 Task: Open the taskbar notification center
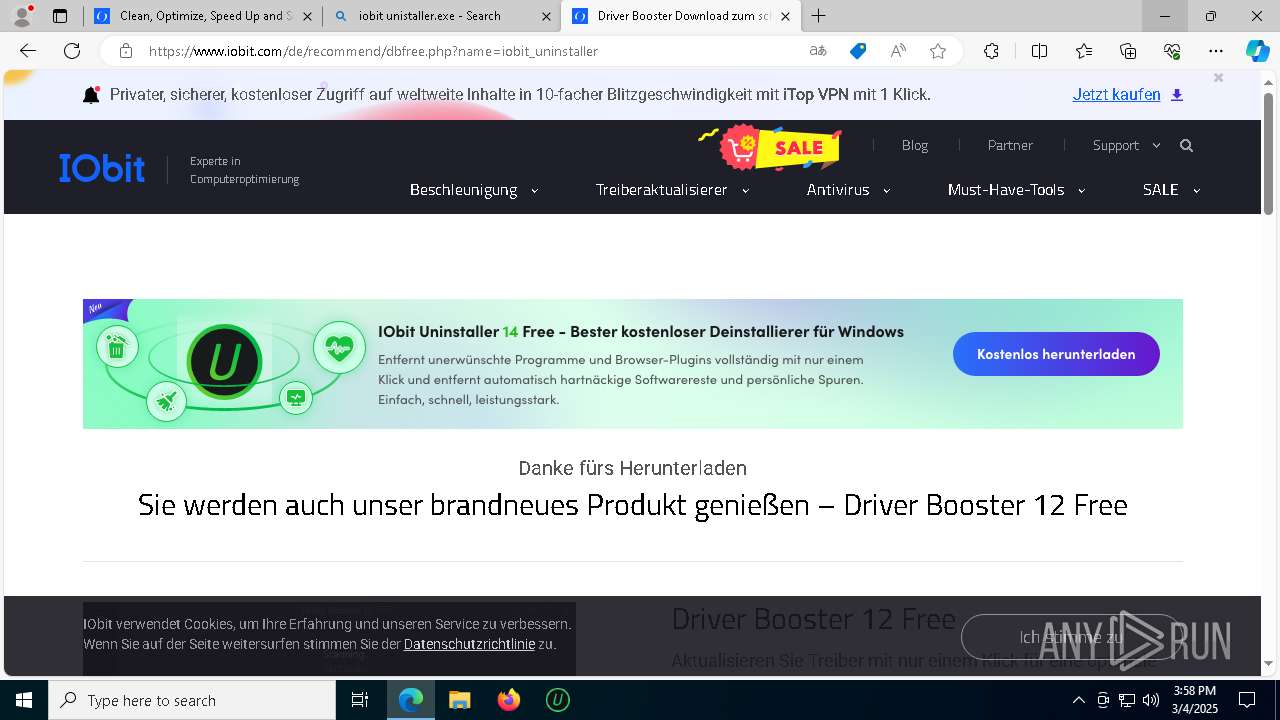1247,700
